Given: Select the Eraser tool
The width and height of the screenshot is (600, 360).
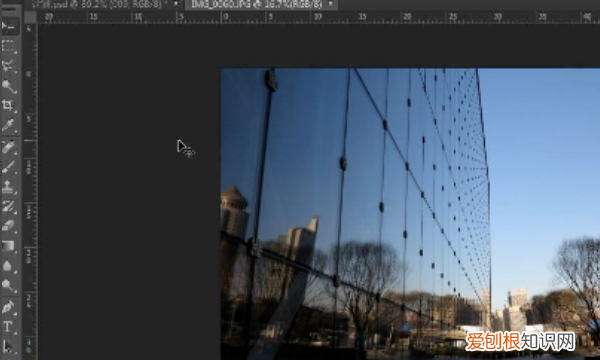Looking at the screenshot, I should (8, 226).
